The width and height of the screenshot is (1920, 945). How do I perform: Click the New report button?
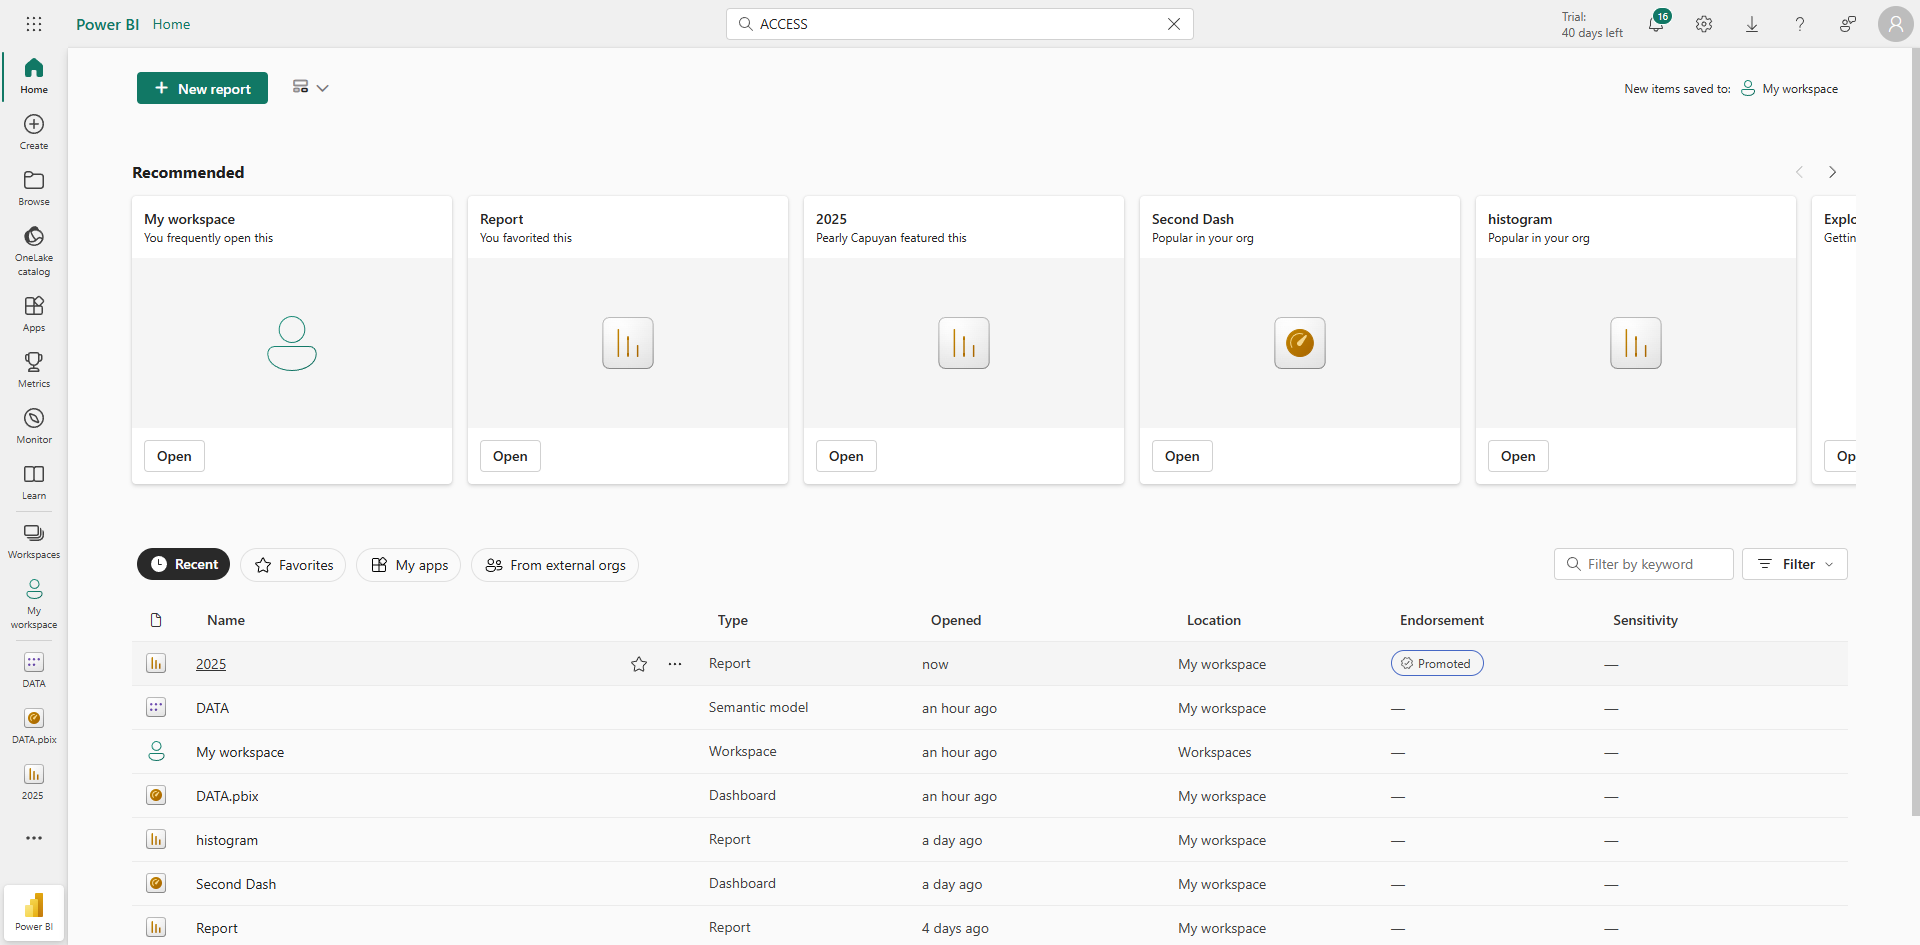202,88
